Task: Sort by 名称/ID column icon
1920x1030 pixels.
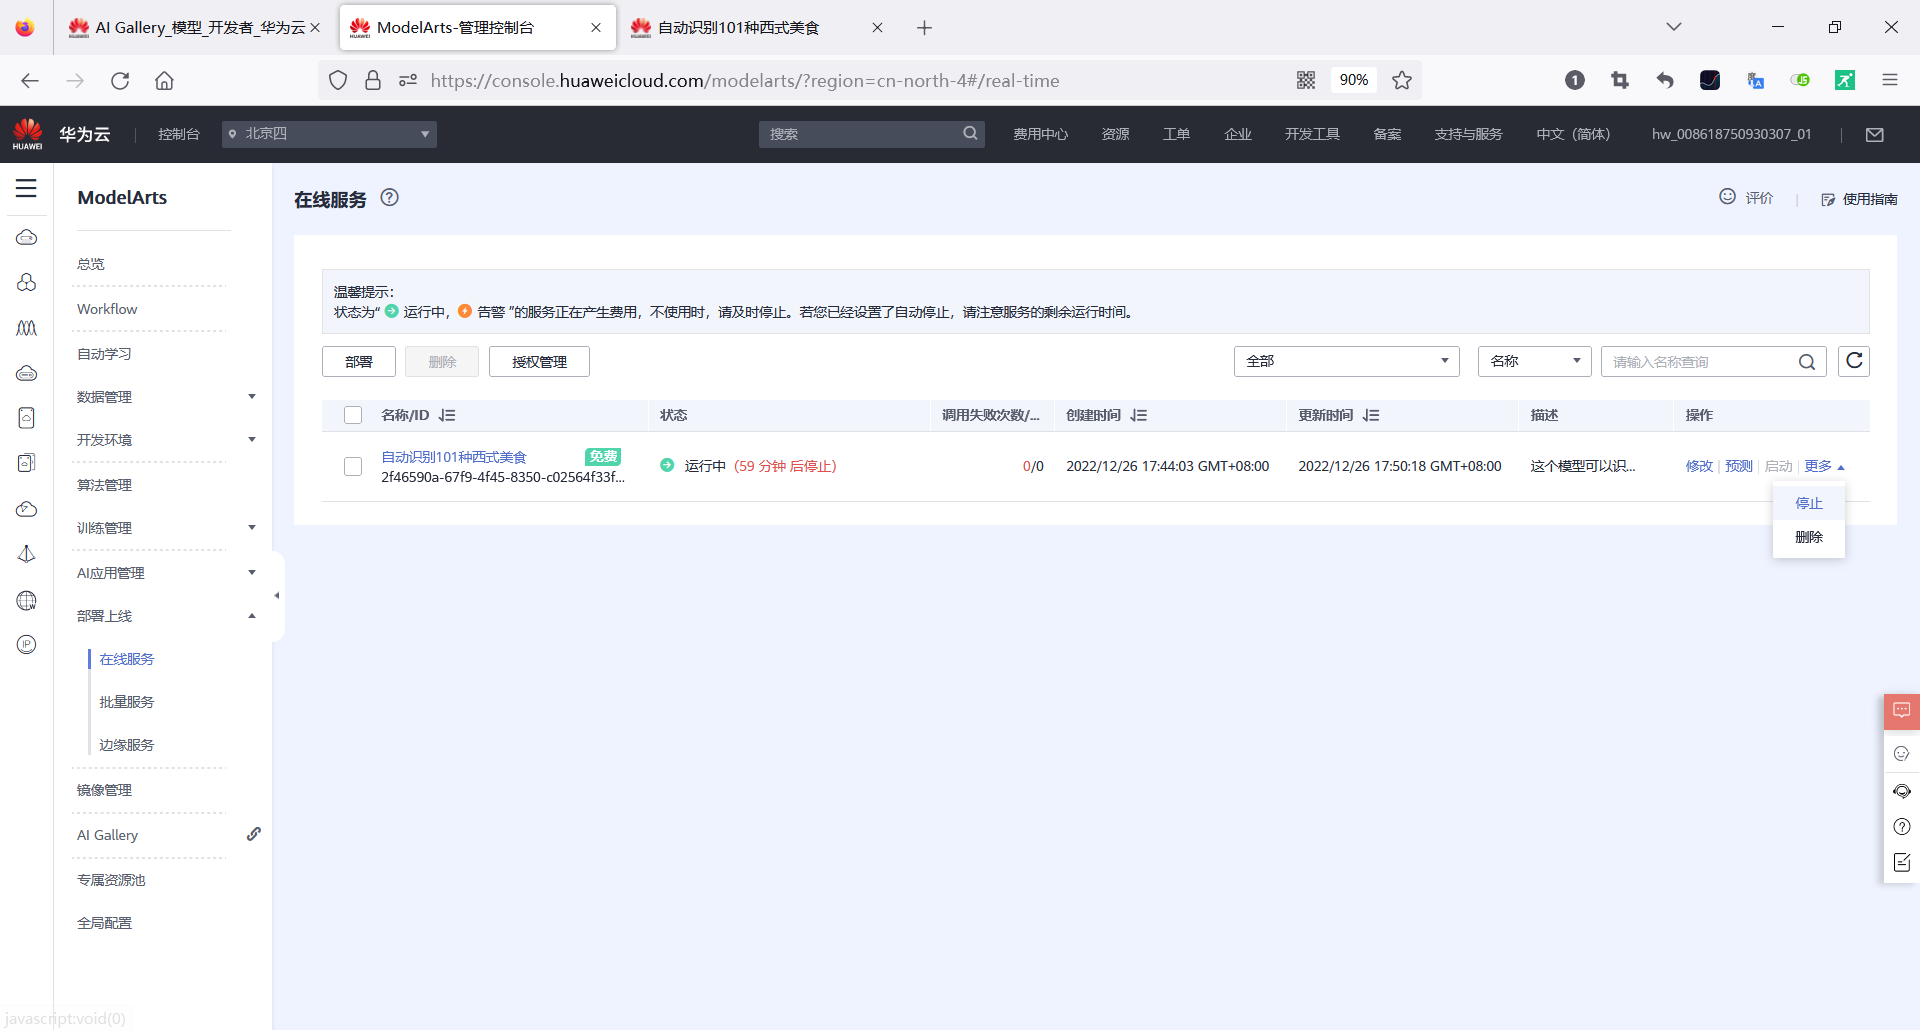Action: click(x=447, y=415)
